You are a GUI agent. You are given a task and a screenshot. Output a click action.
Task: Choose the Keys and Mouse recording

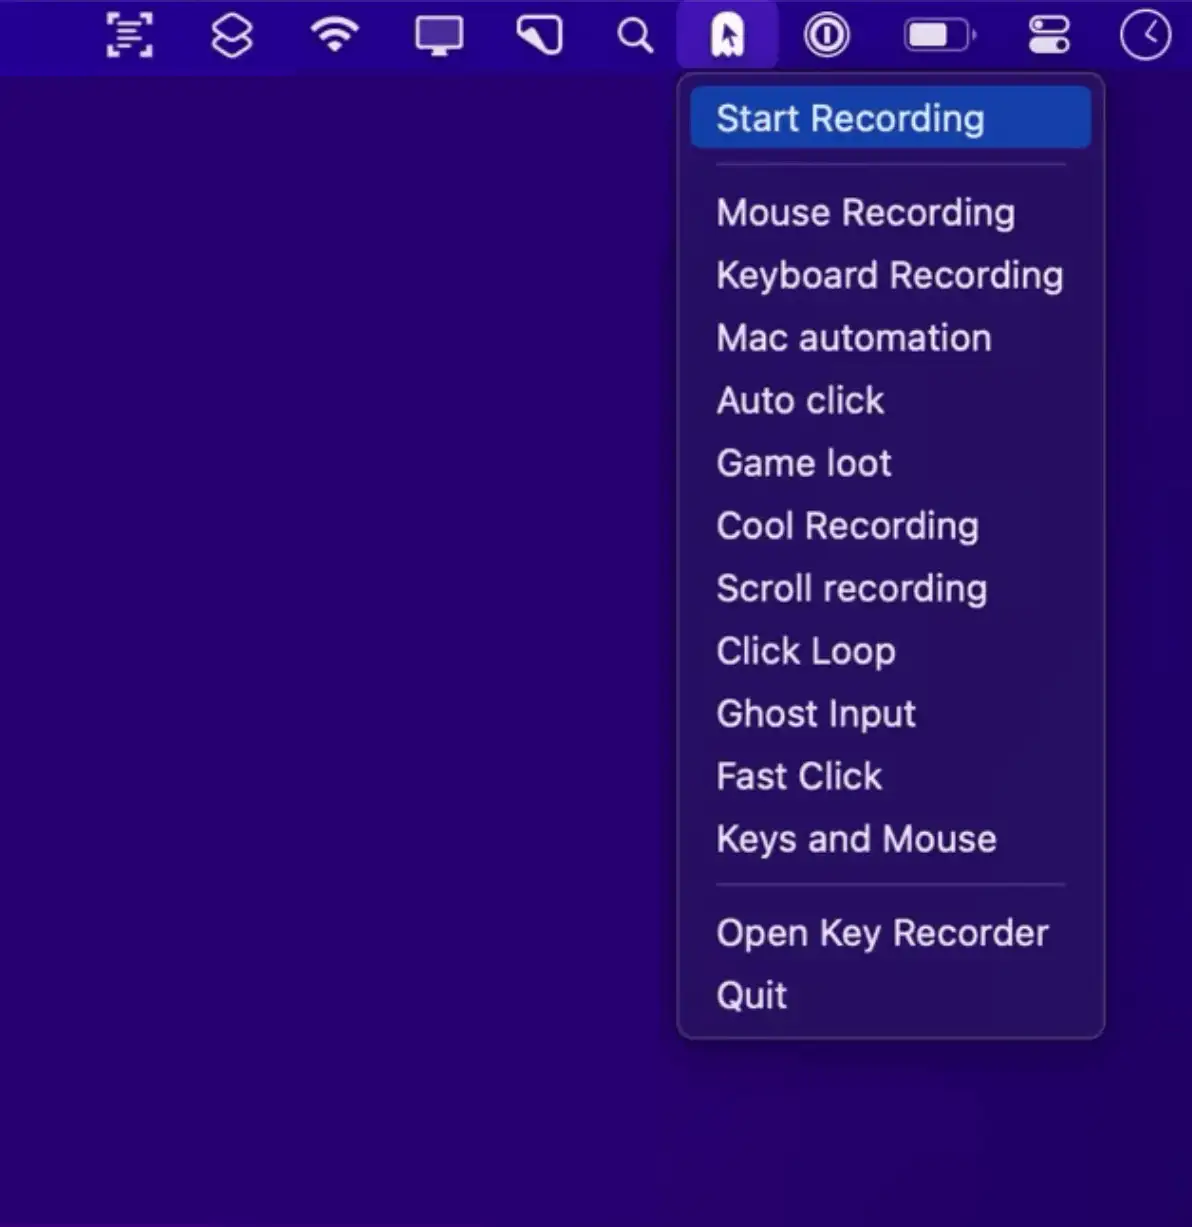point(890,839)
